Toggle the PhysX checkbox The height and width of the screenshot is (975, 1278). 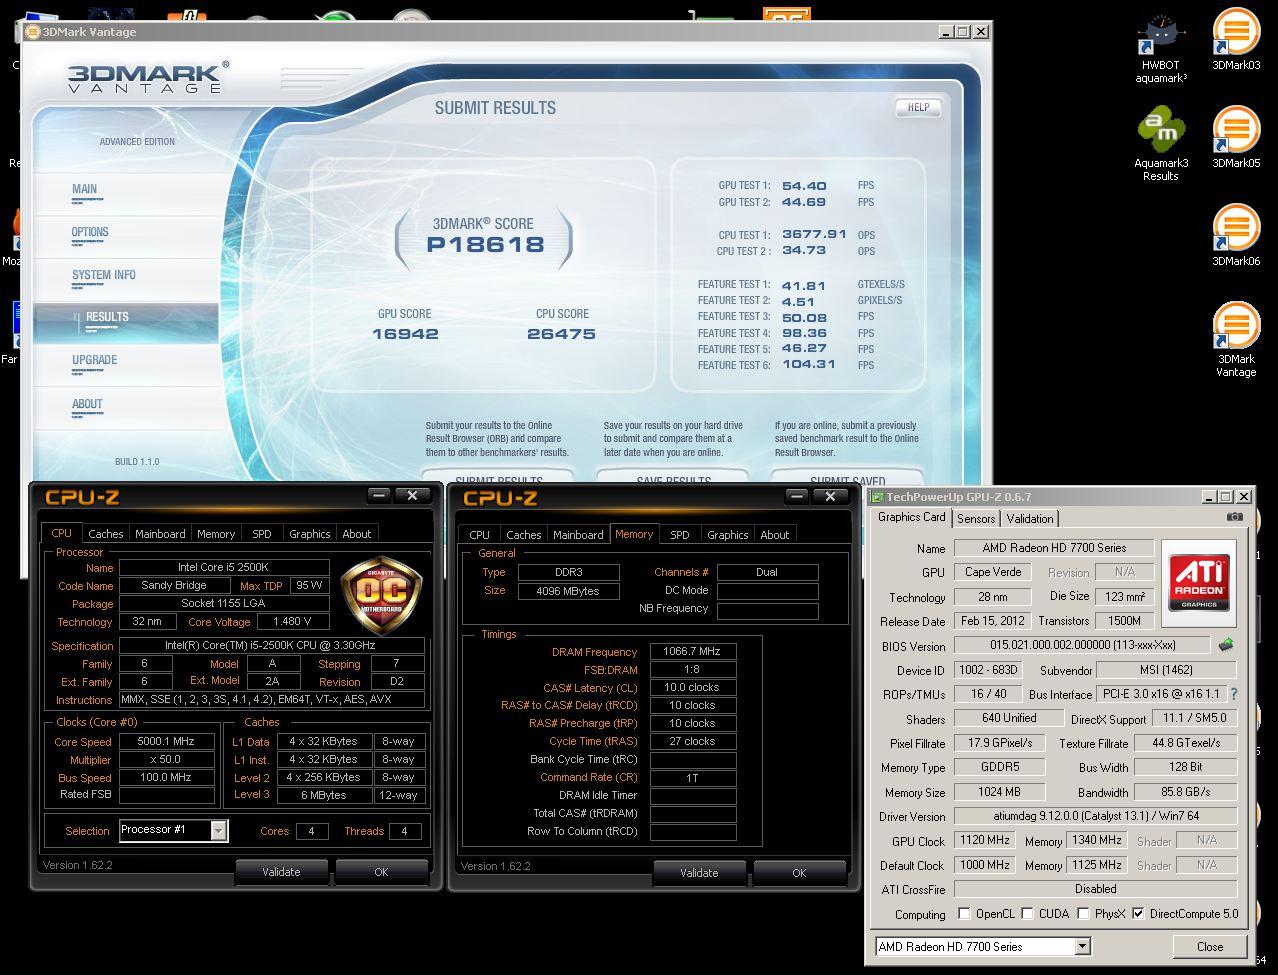(1083, 913)
